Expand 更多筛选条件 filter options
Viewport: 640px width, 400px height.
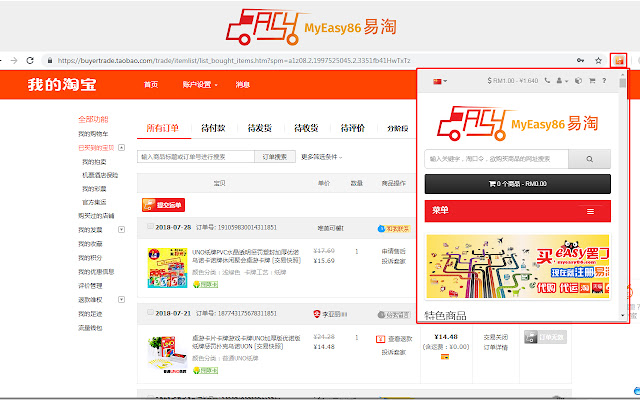[x=322, y=157]
